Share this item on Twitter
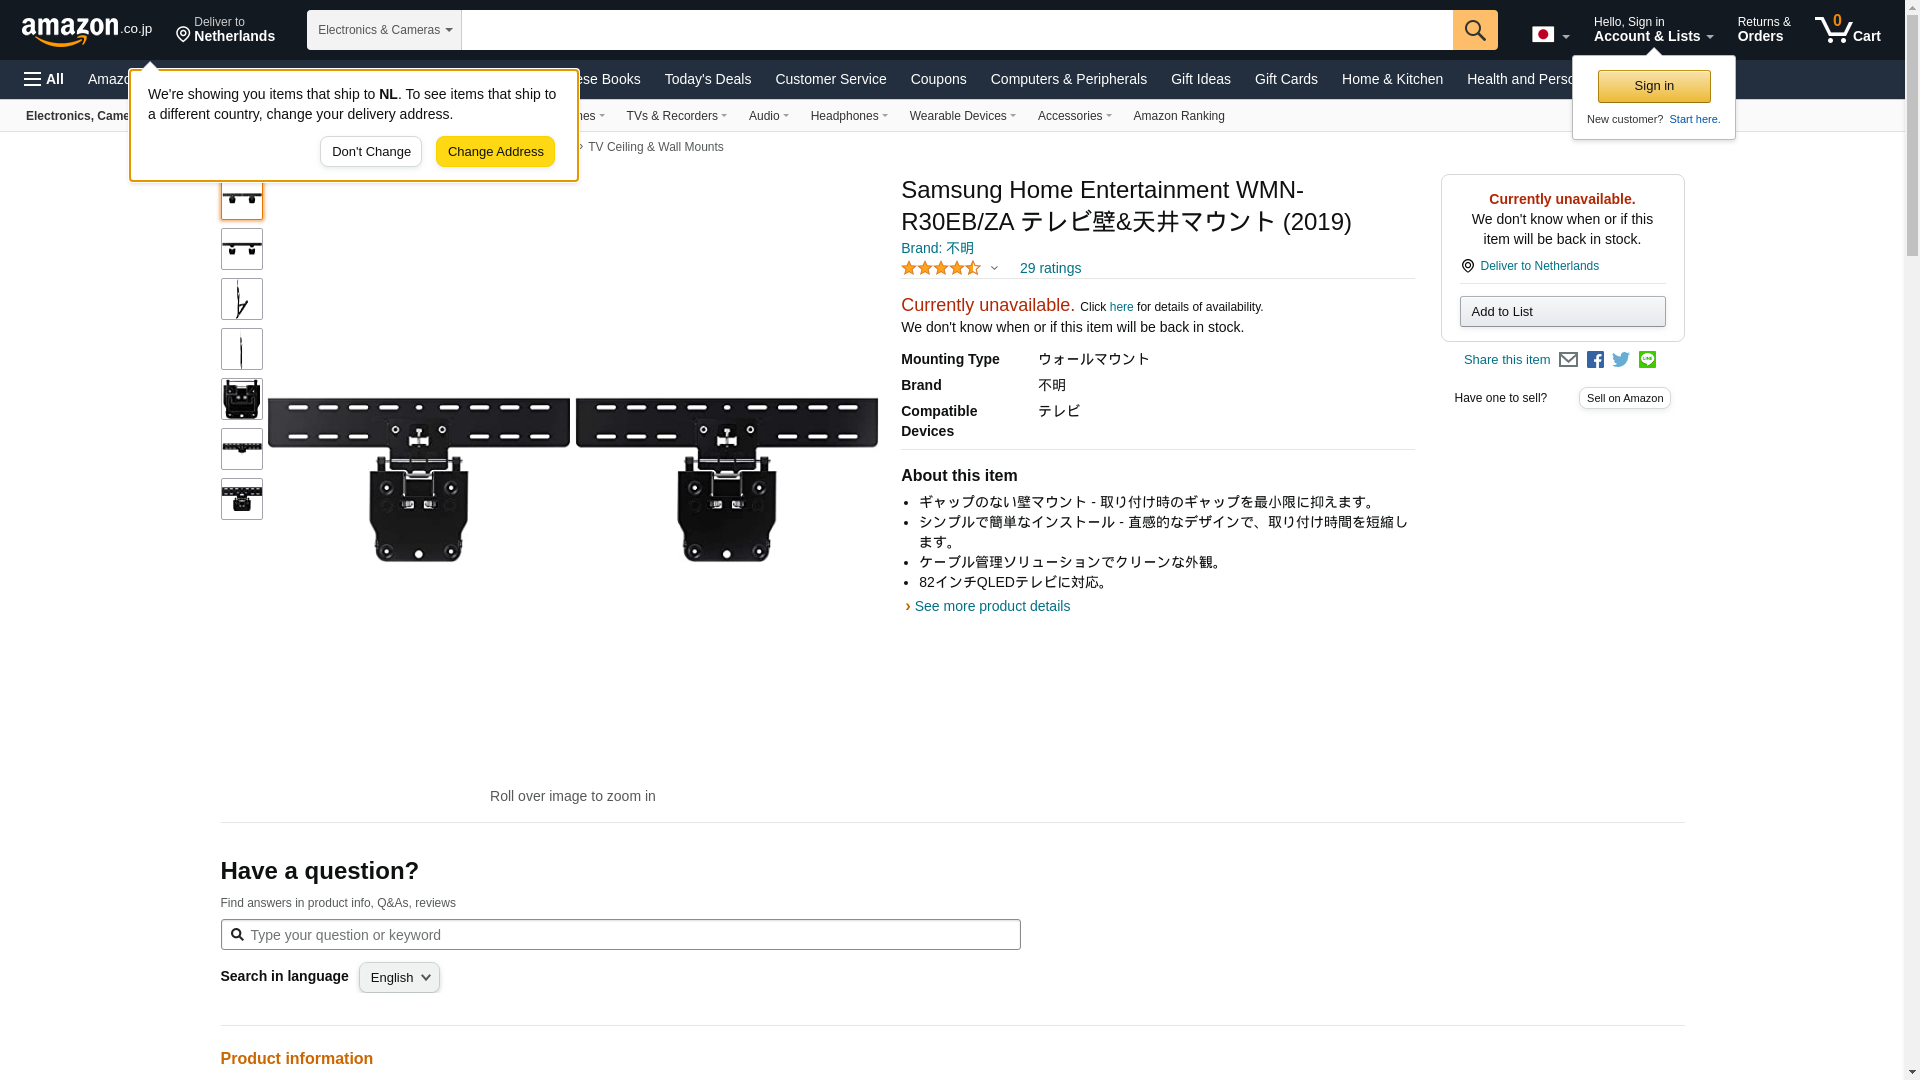Viewport: 1920px width, 1080px height. [x=1621, y=360]
